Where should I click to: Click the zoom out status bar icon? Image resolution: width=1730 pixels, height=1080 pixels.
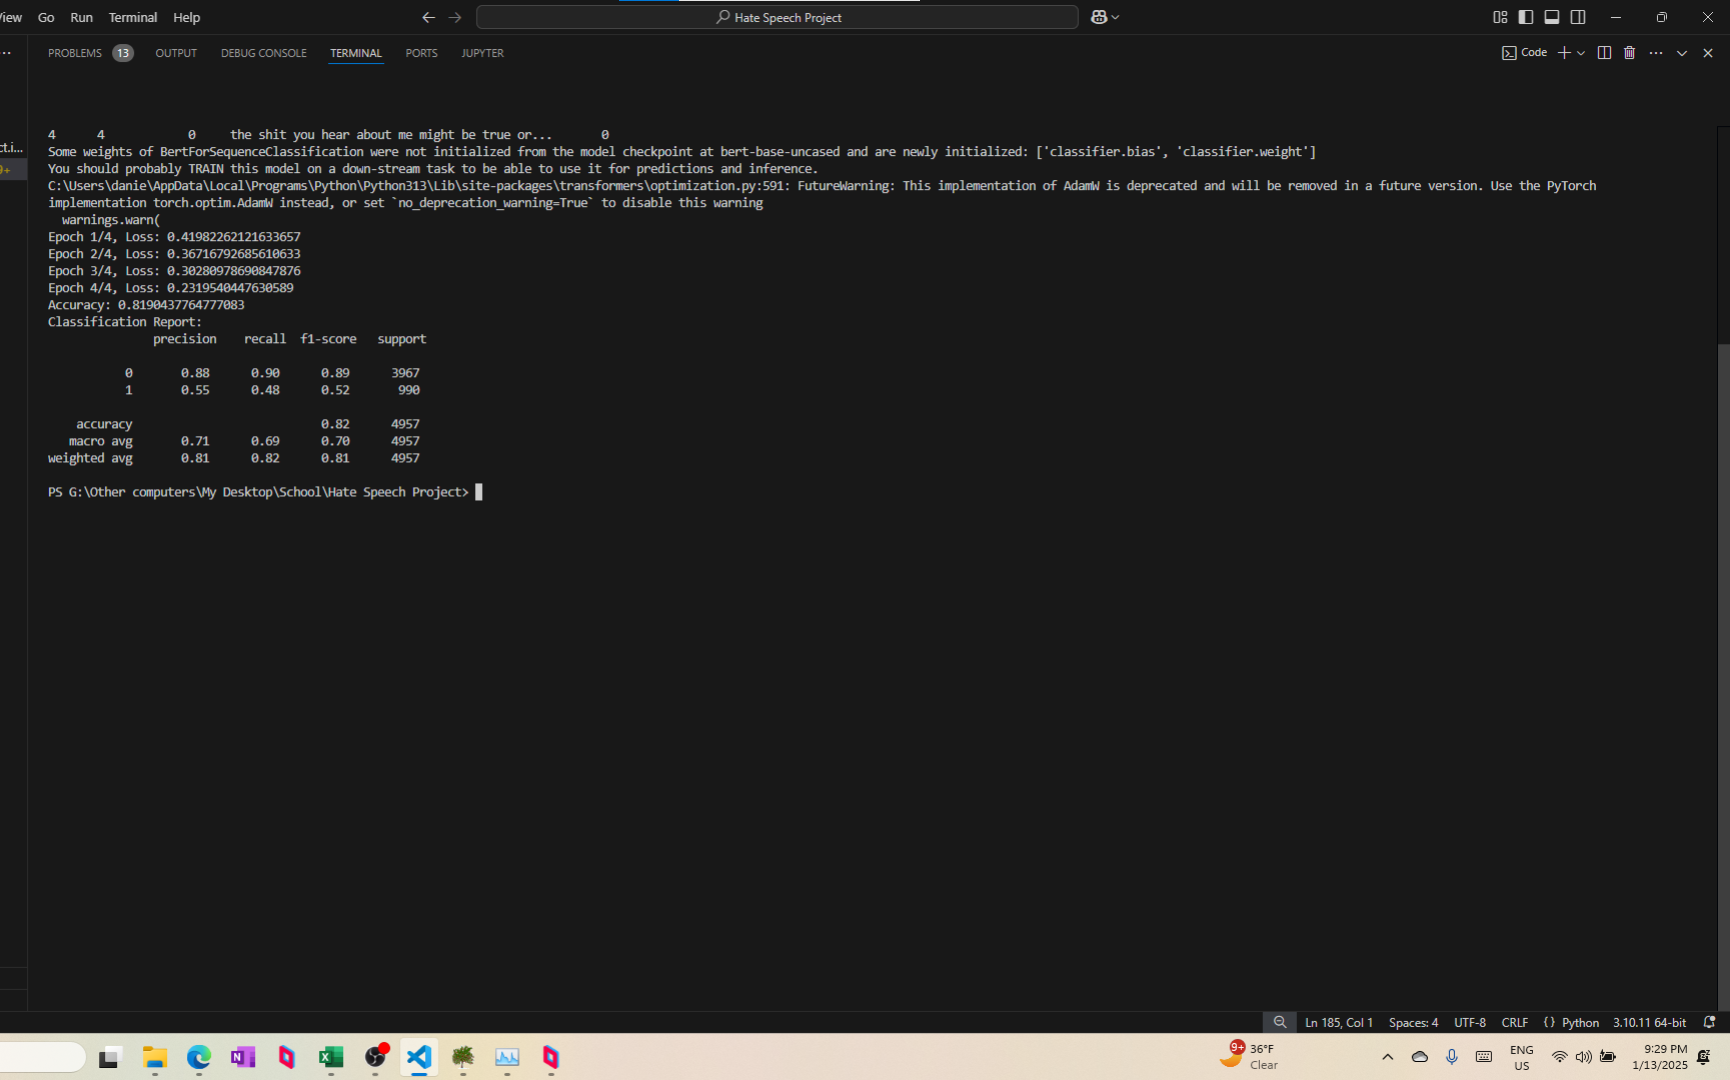pos(1279,1022)
